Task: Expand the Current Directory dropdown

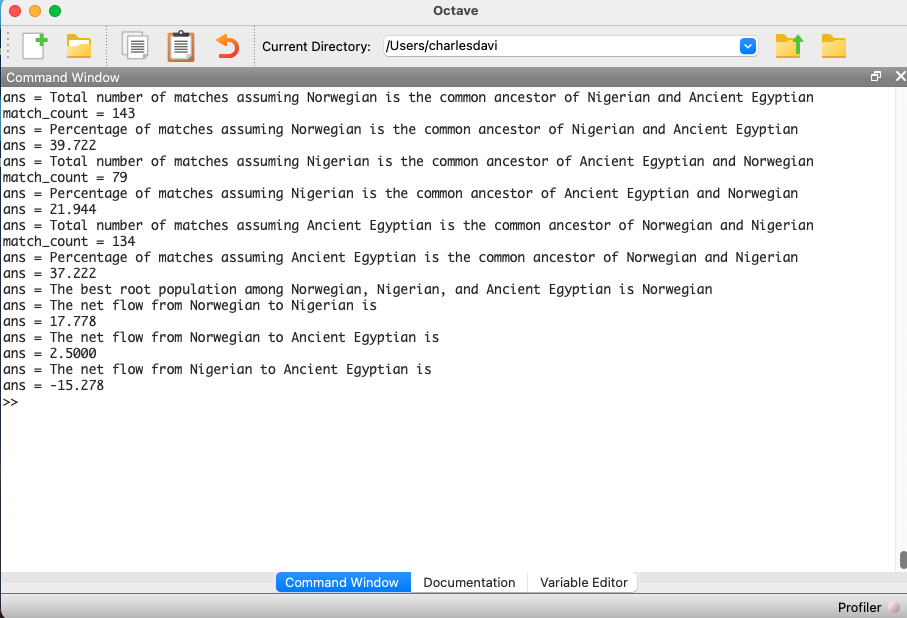Action: click(x=747, y=46)
